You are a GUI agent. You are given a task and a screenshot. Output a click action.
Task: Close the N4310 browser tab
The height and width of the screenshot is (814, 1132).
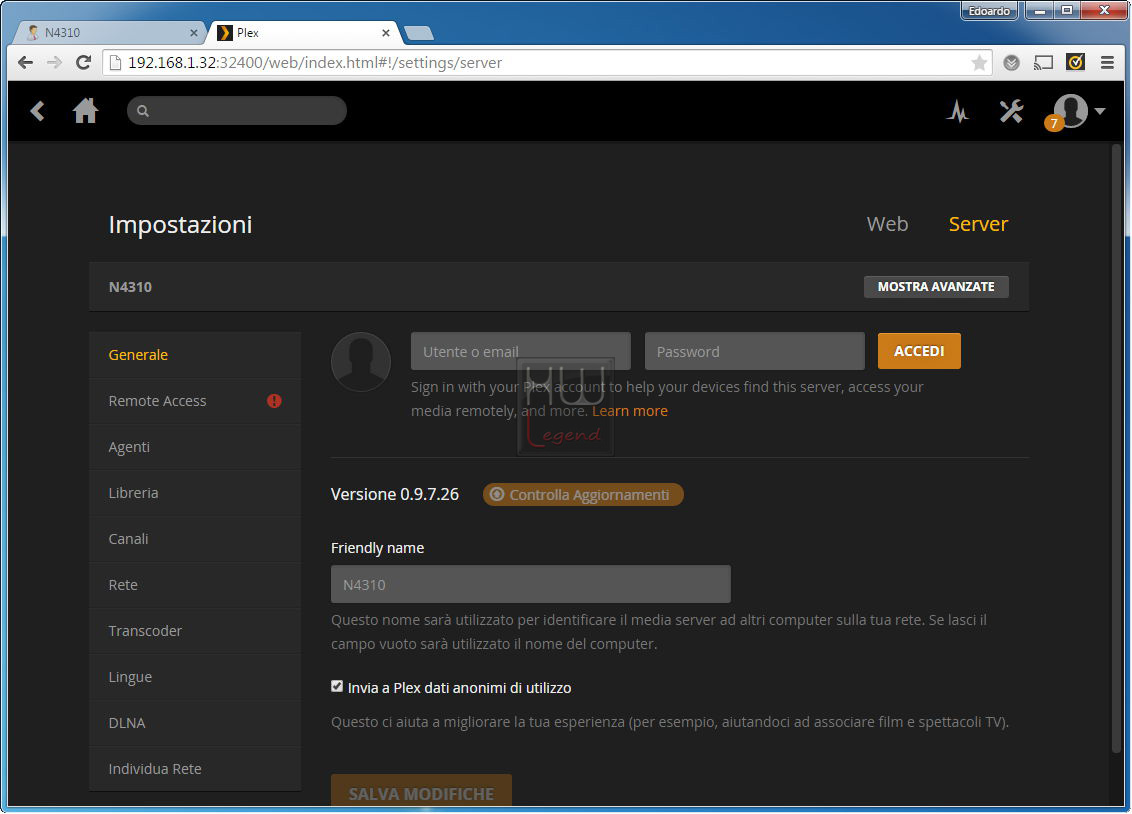193,32
